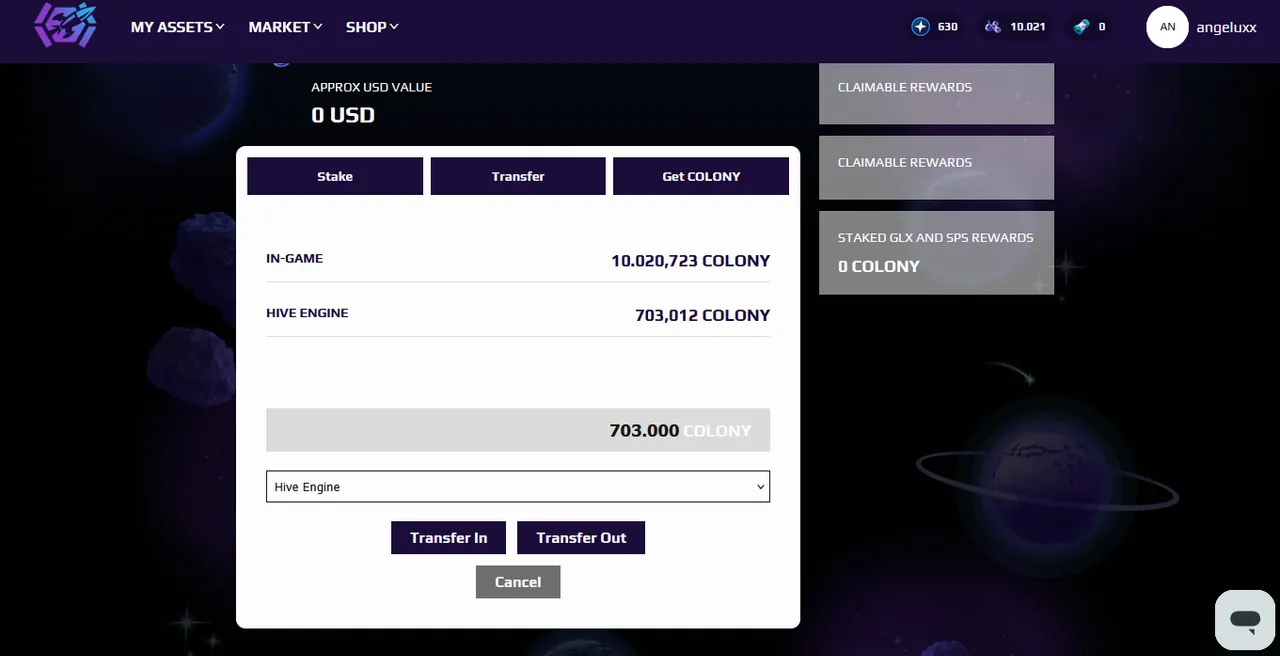The height and width of the screenshot is (656, 1280).
Task: Click the APPROX USD VALUE label
Action: (372, 87)
